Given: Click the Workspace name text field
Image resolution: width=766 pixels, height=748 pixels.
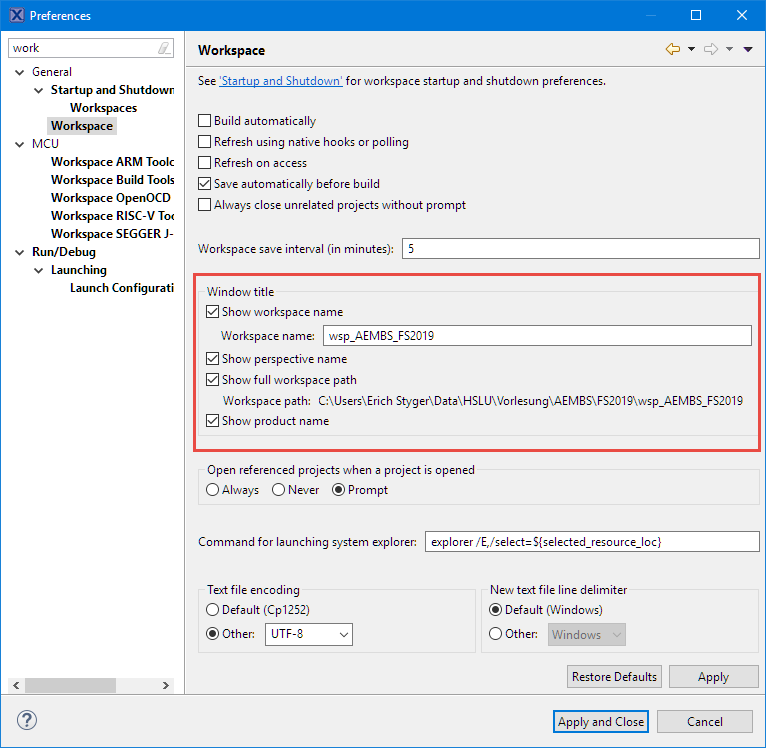Looking at the screenshot, I should click(x=536, y=336).
